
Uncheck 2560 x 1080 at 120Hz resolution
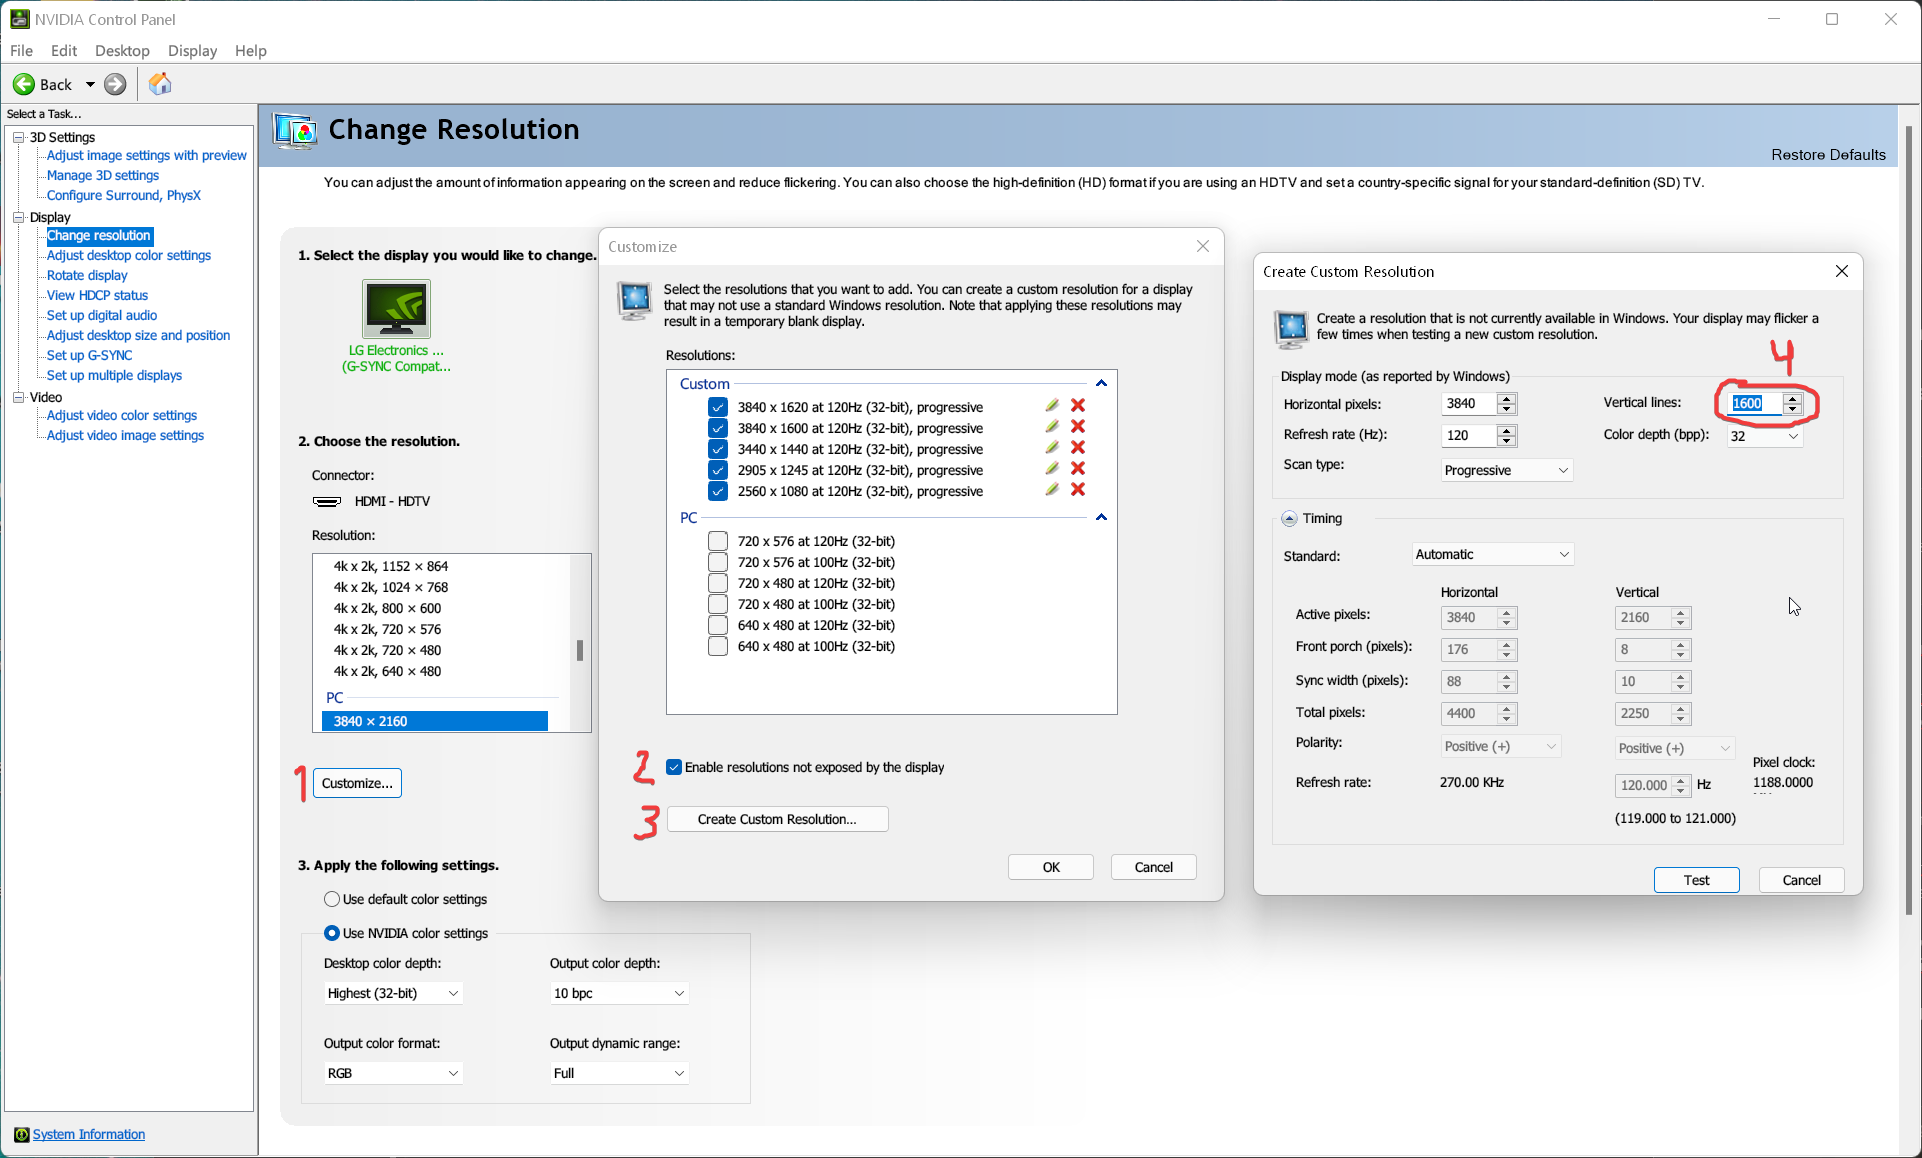718,491
